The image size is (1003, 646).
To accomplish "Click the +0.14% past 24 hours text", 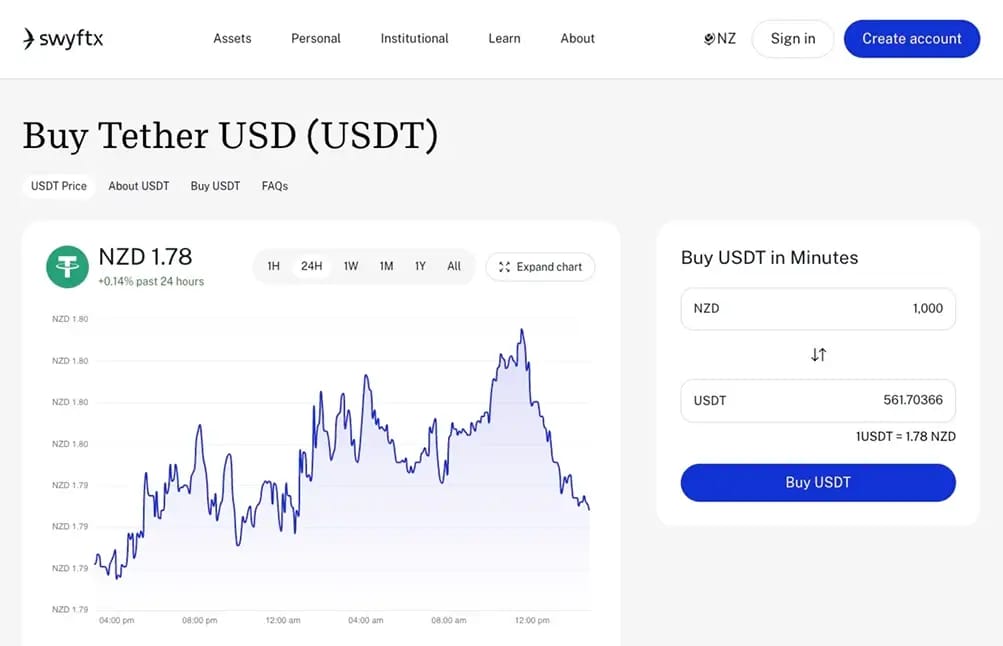I will click(x=151, y=281).
